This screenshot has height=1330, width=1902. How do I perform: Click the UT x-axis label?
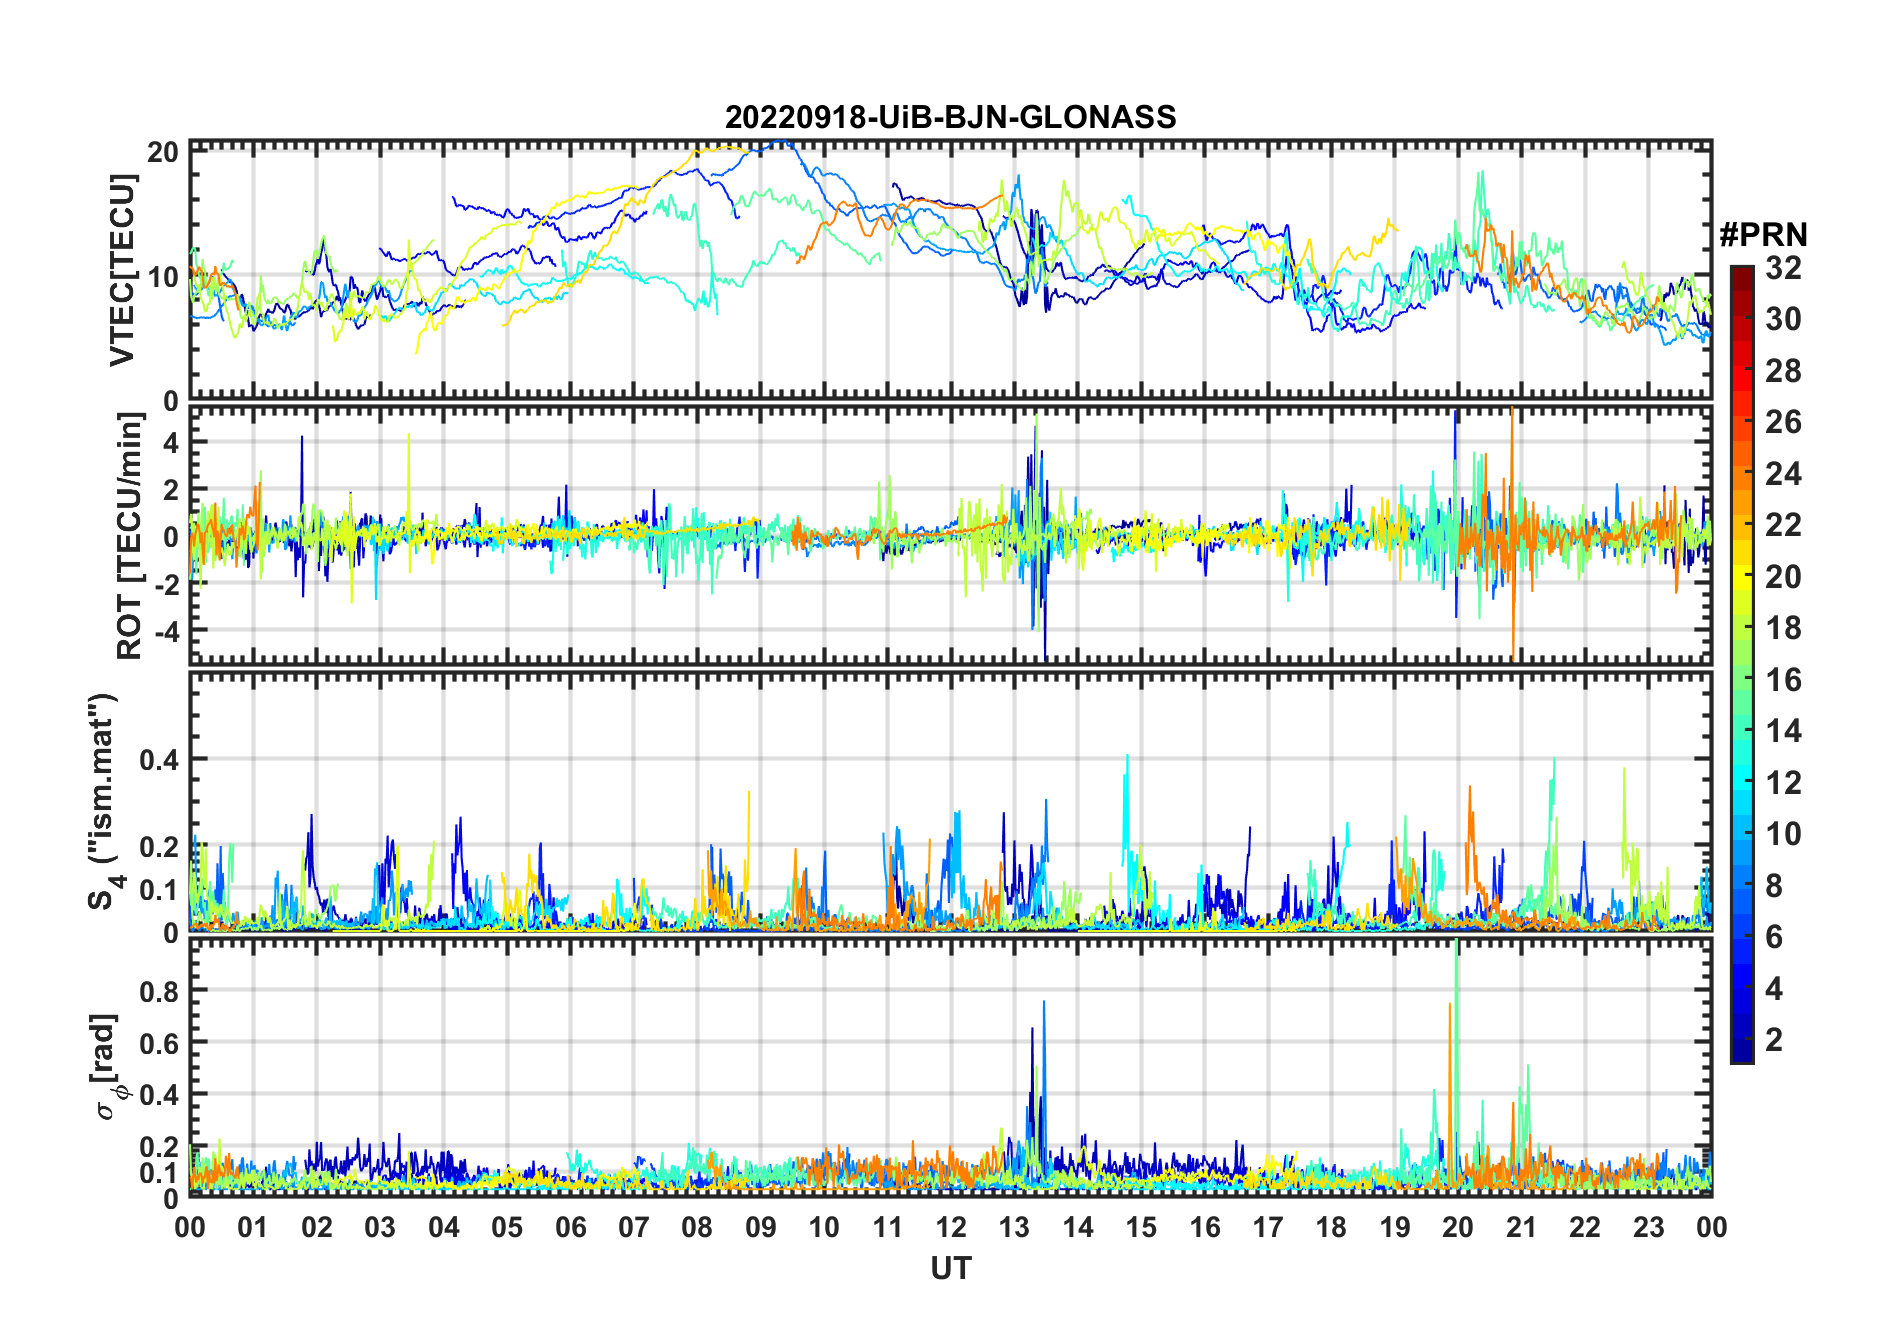pos(951,1269)
